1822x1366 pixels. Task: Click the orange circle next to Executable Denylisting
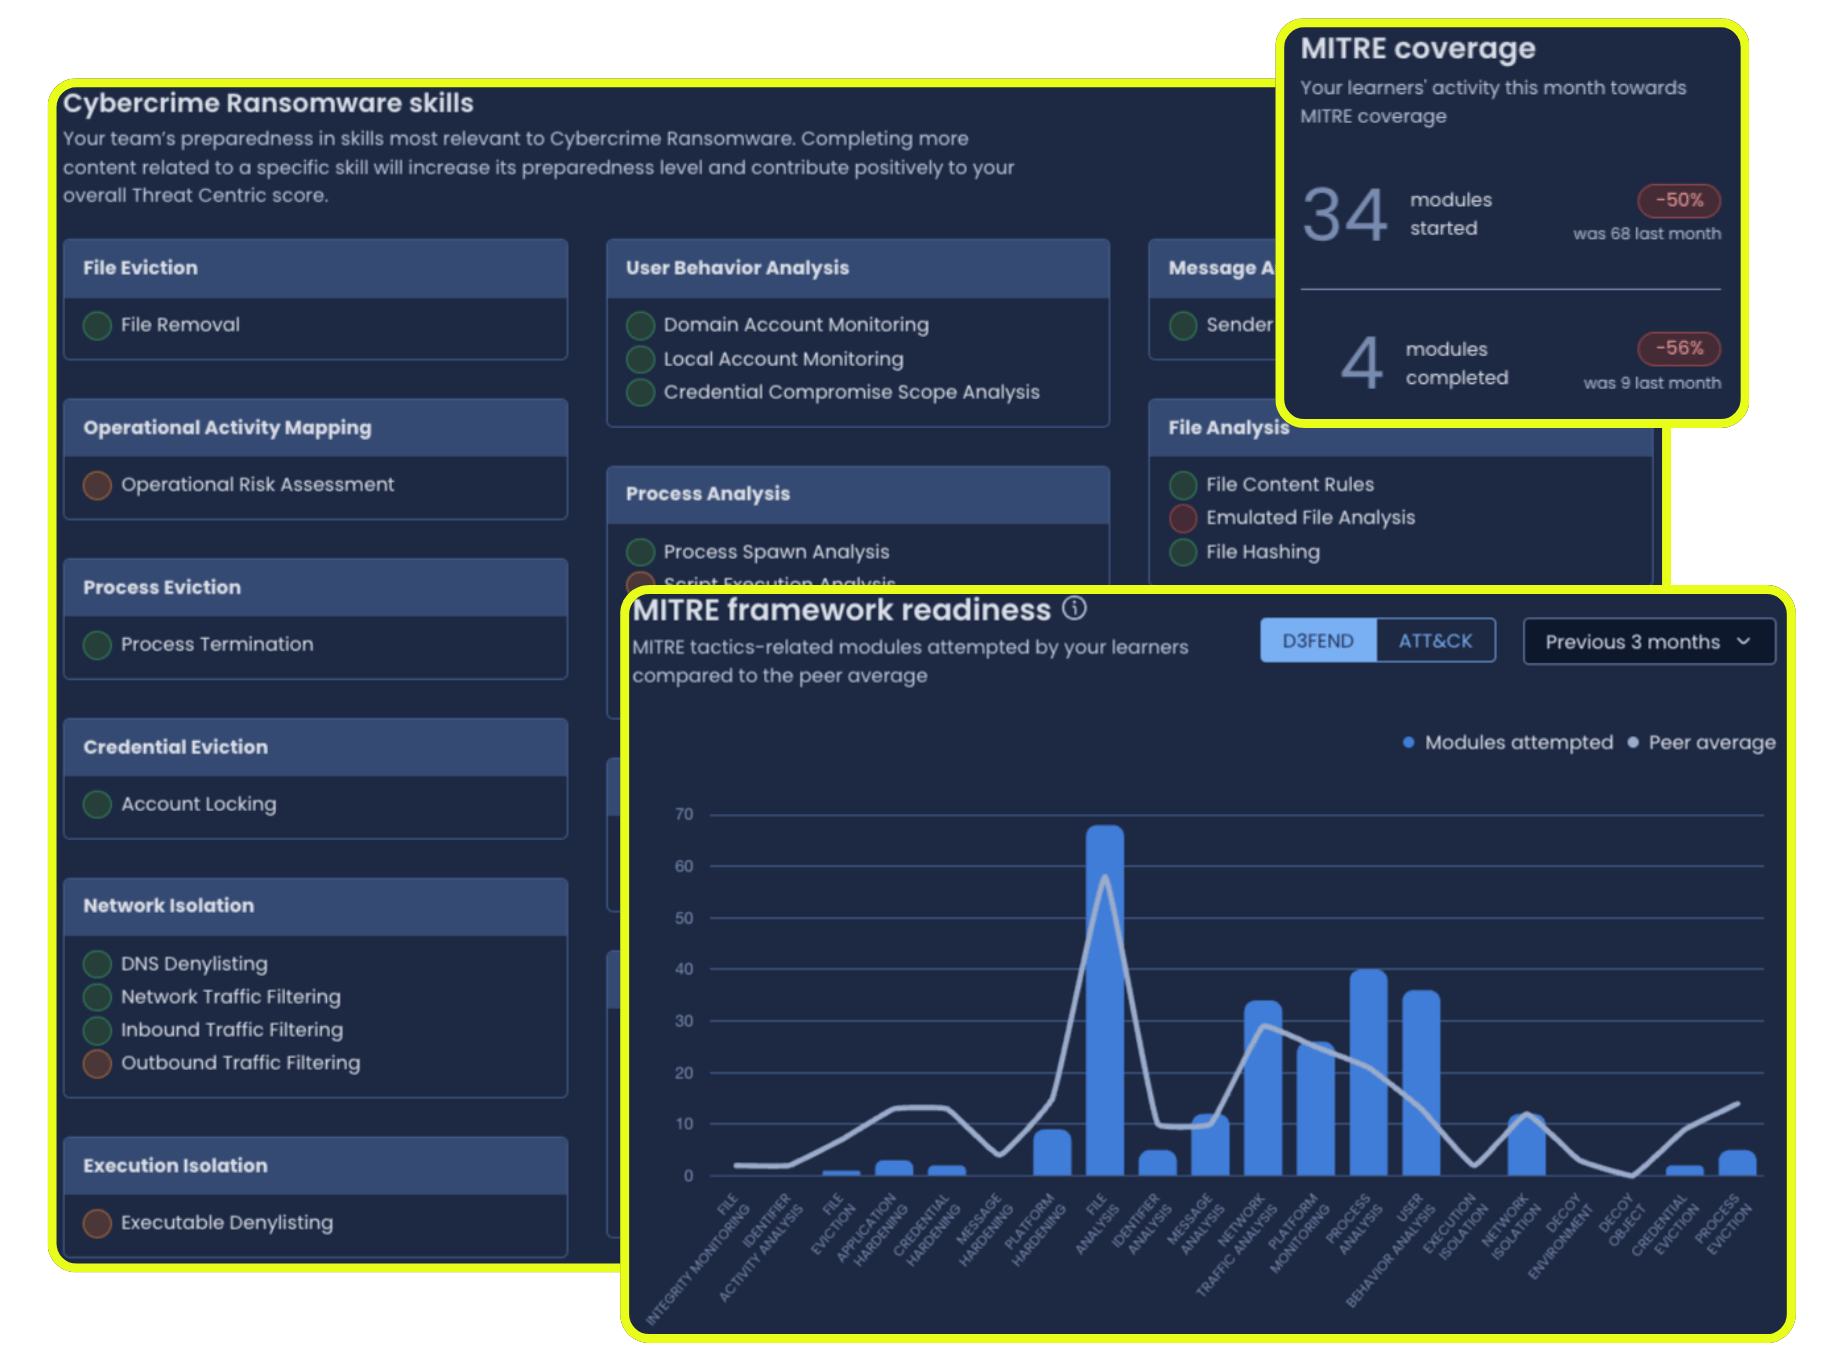click(x=97, y=1223)
